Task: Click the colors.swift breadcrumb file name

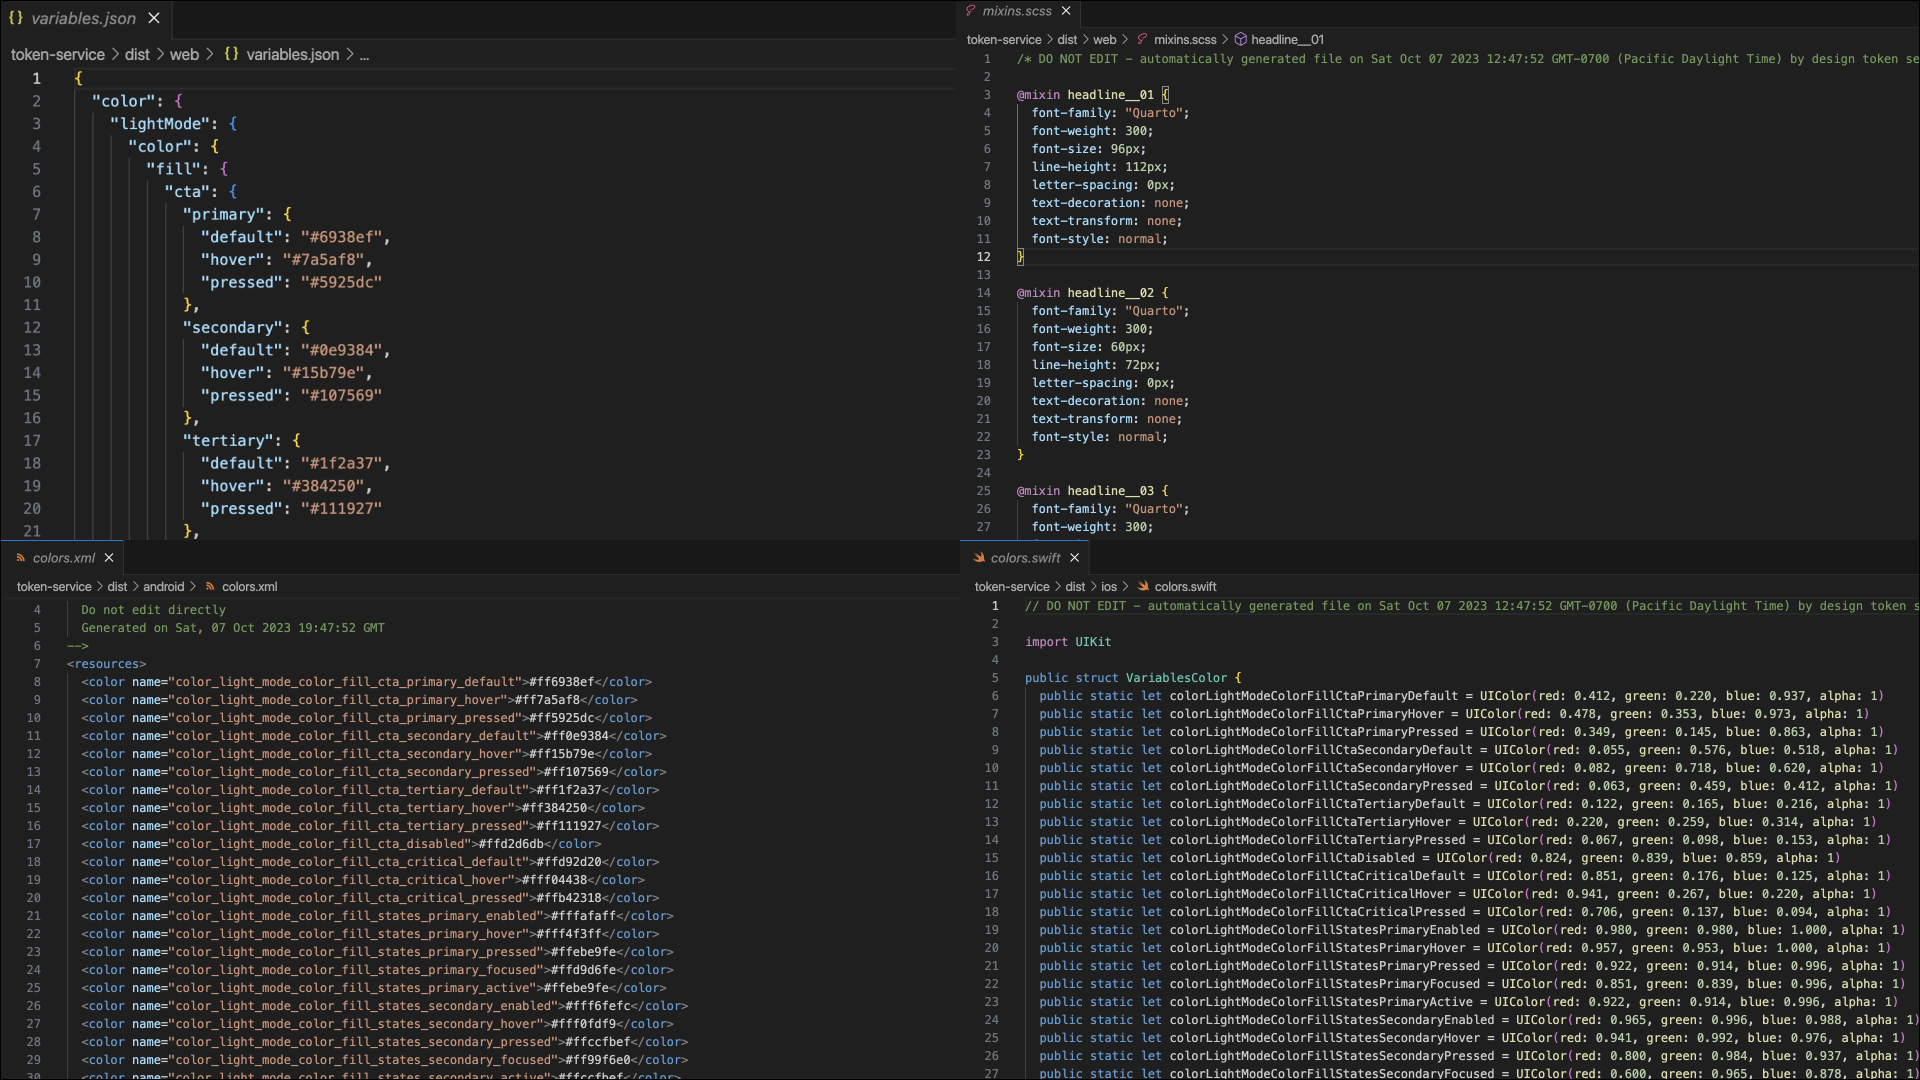Action: pos(1185,587)
